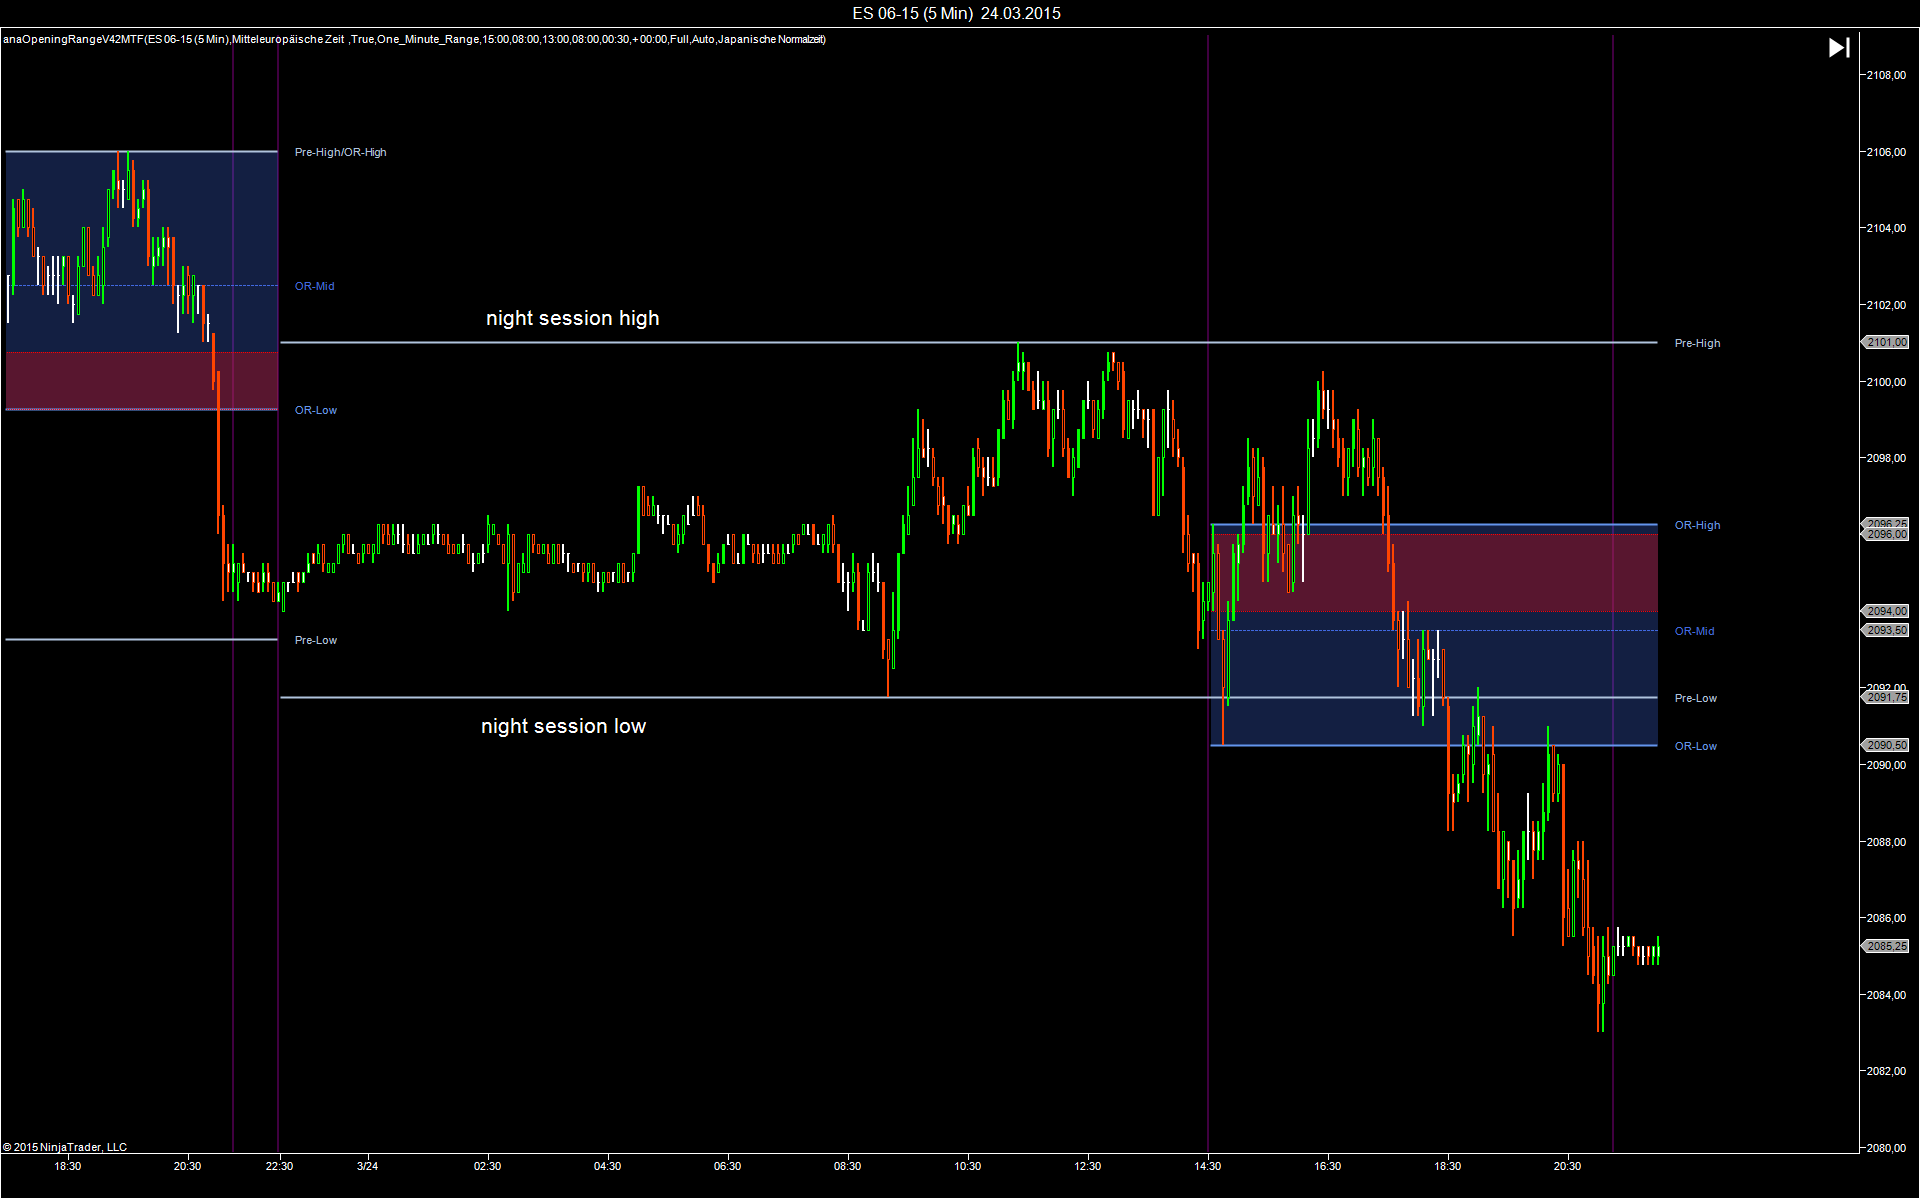Click the scroll-to-latest-bar arrow icon
Screen dimensions: 1920x1199
pyautogui.click(x=1838, y=47)
